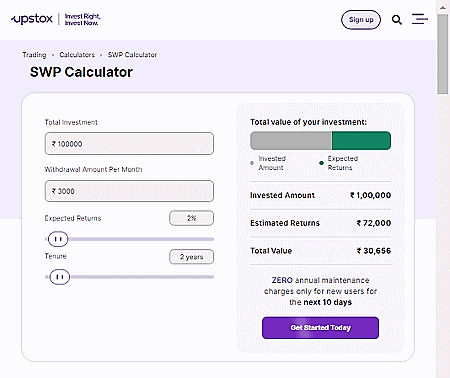Select the SWP Calculator breadcrumb item
This screenshot has width=450, height=378.
pos(132,55)
